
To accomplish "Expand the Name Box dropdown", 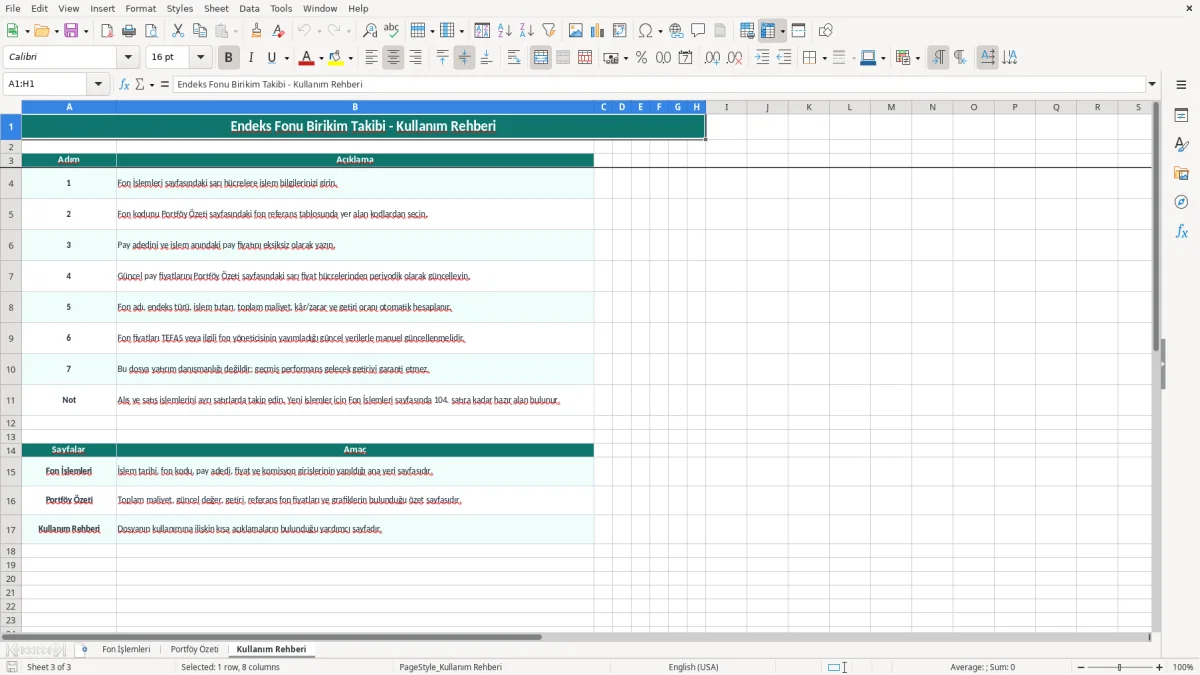I will (98, 85).
